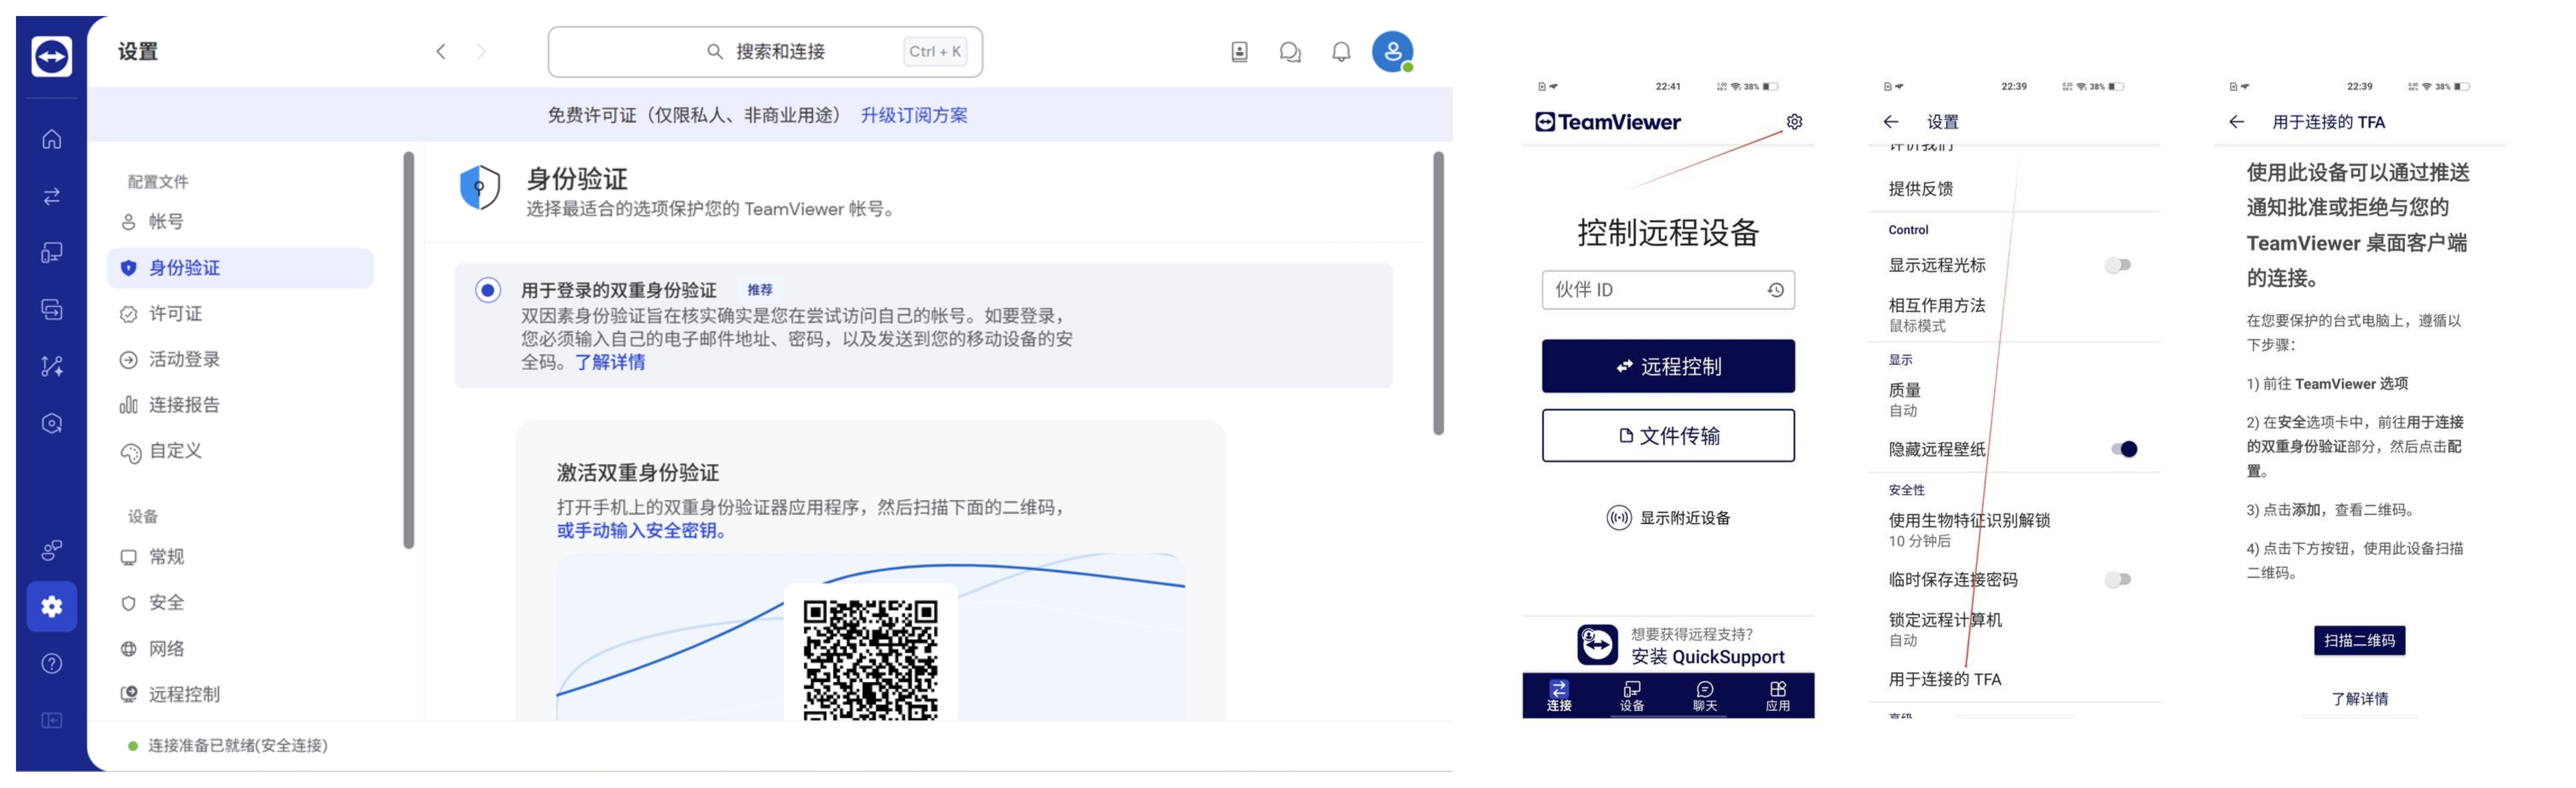This screenshot has height=788, width=2576.
Task: Tap back arrow on mobile 设置 screen
Action: point(1890,122)
